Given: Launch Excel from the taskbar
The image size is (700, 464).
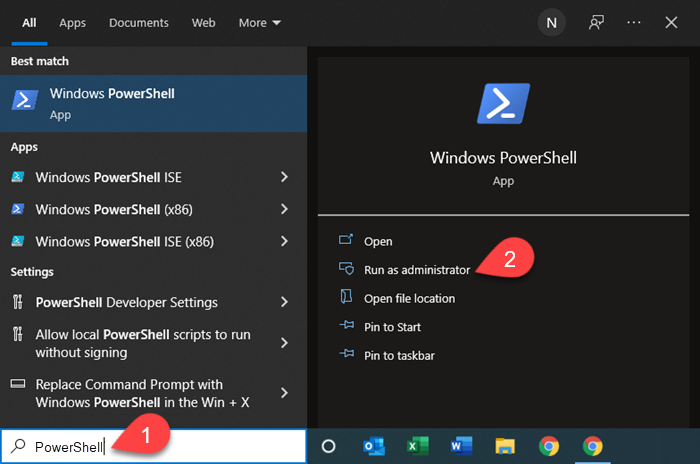Looking at the screenshot, I should 418,446.
